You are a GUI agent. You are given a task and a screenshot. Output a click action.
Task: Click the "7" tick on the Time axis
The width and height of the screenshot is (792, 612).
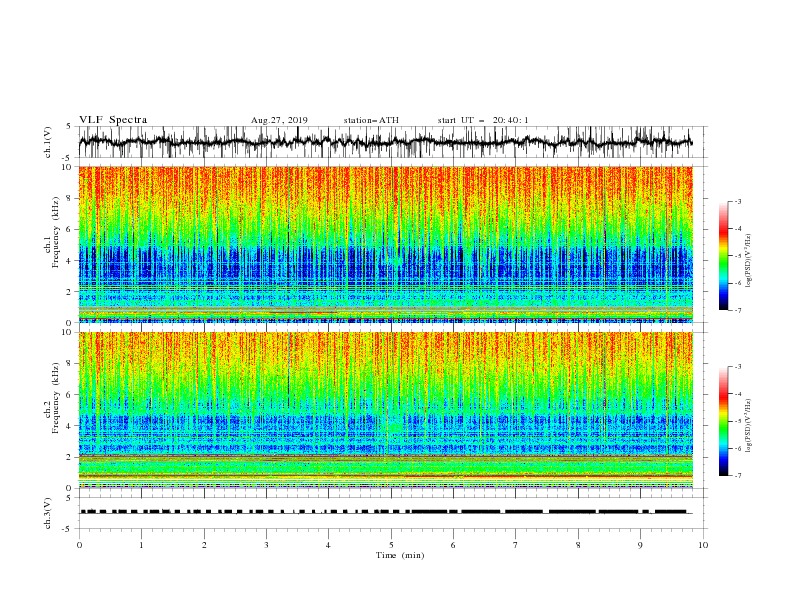click(516, 545)
